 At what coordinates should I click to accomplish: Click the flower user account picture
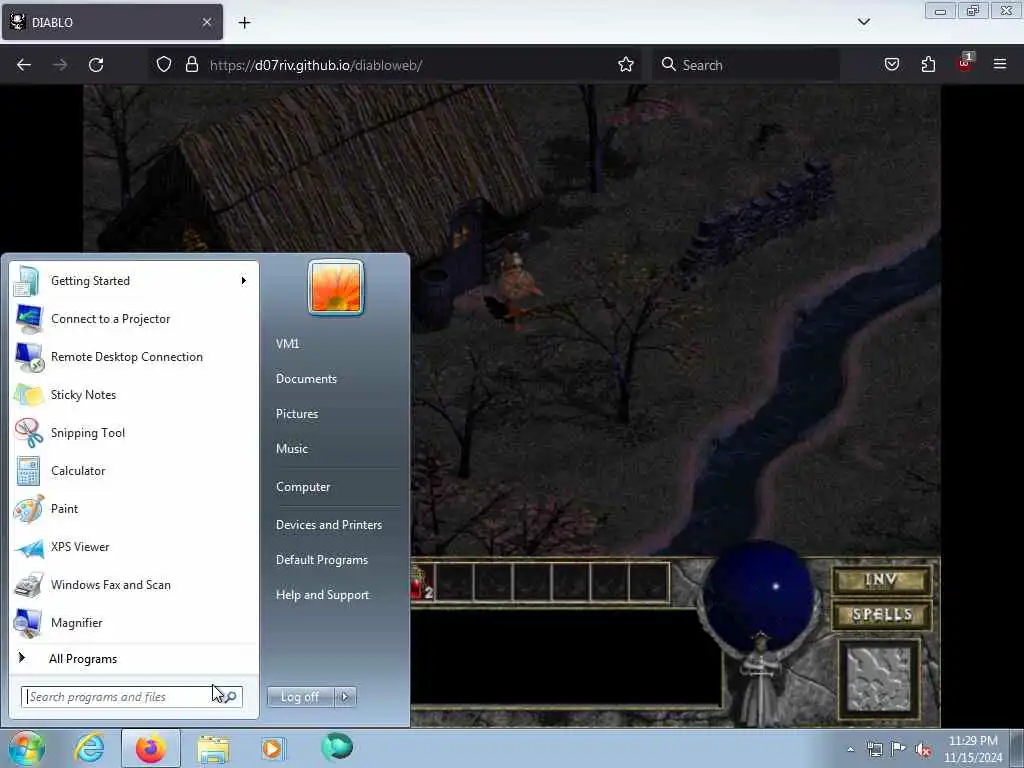(x=336, y=287)
